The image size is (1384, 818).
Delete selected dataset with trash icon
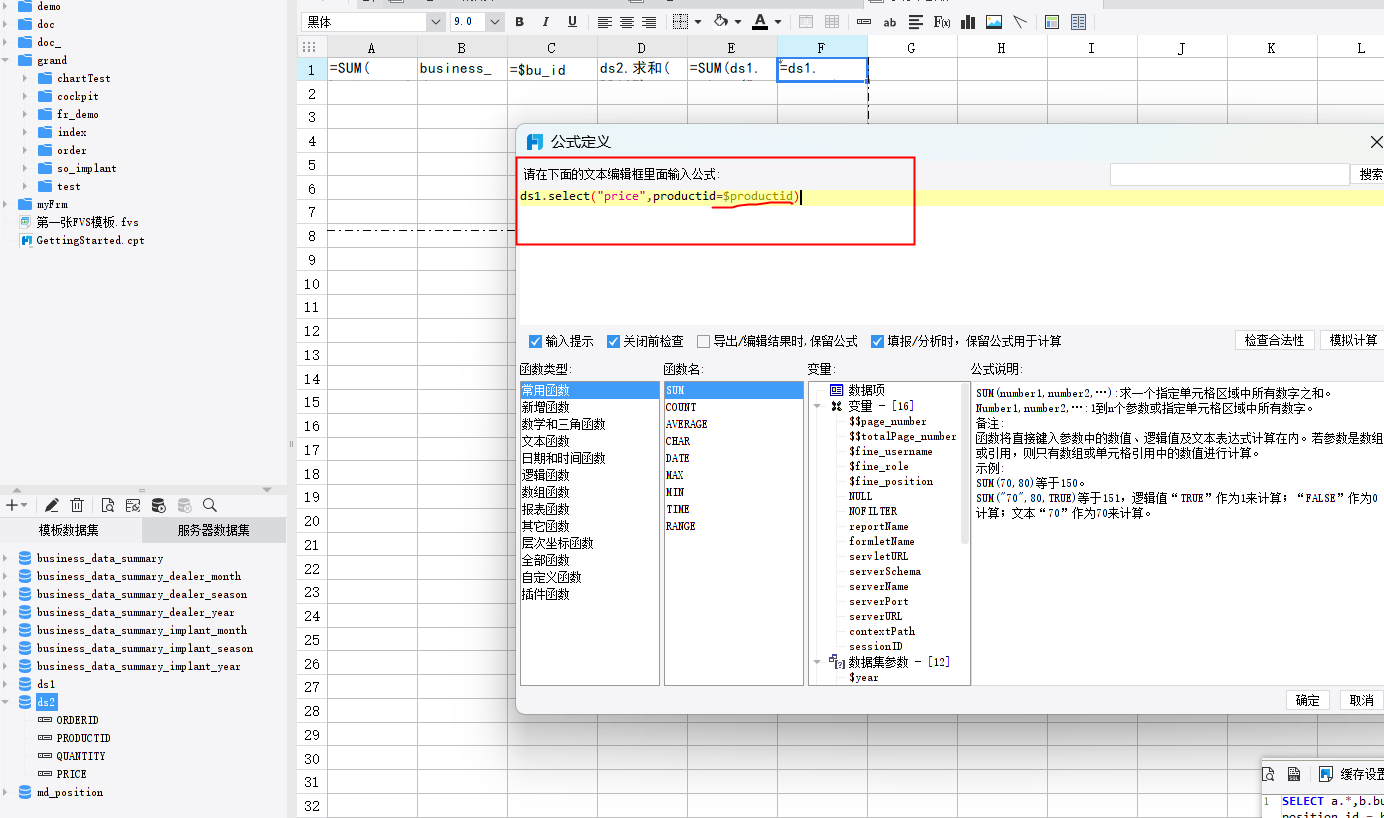click(x=77, y=505)
